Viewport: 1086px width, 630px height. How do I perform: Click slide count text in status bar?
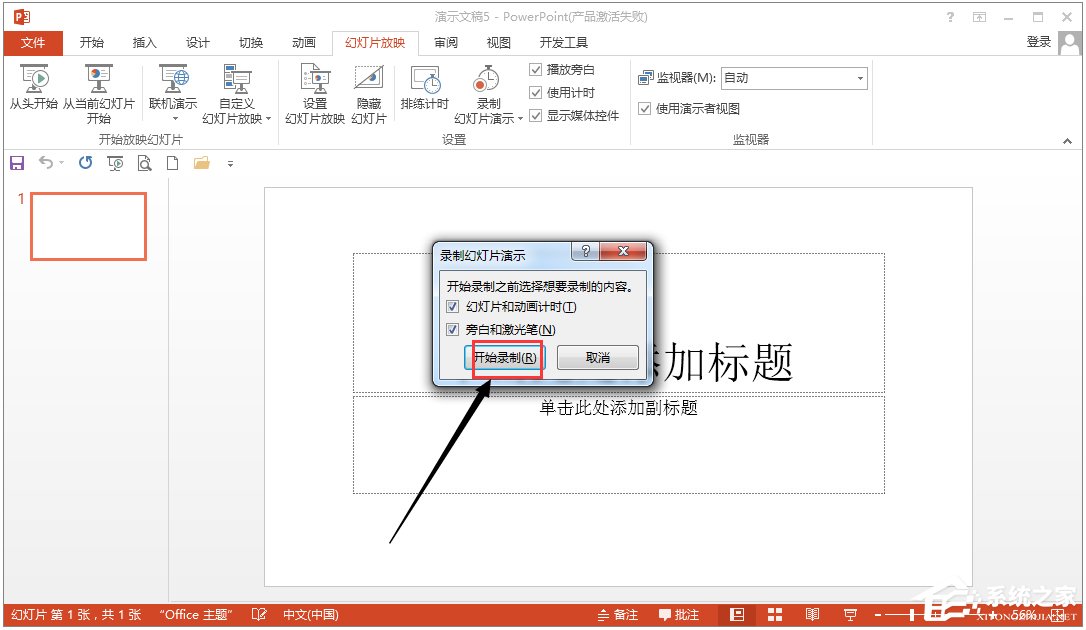[76, 615]
